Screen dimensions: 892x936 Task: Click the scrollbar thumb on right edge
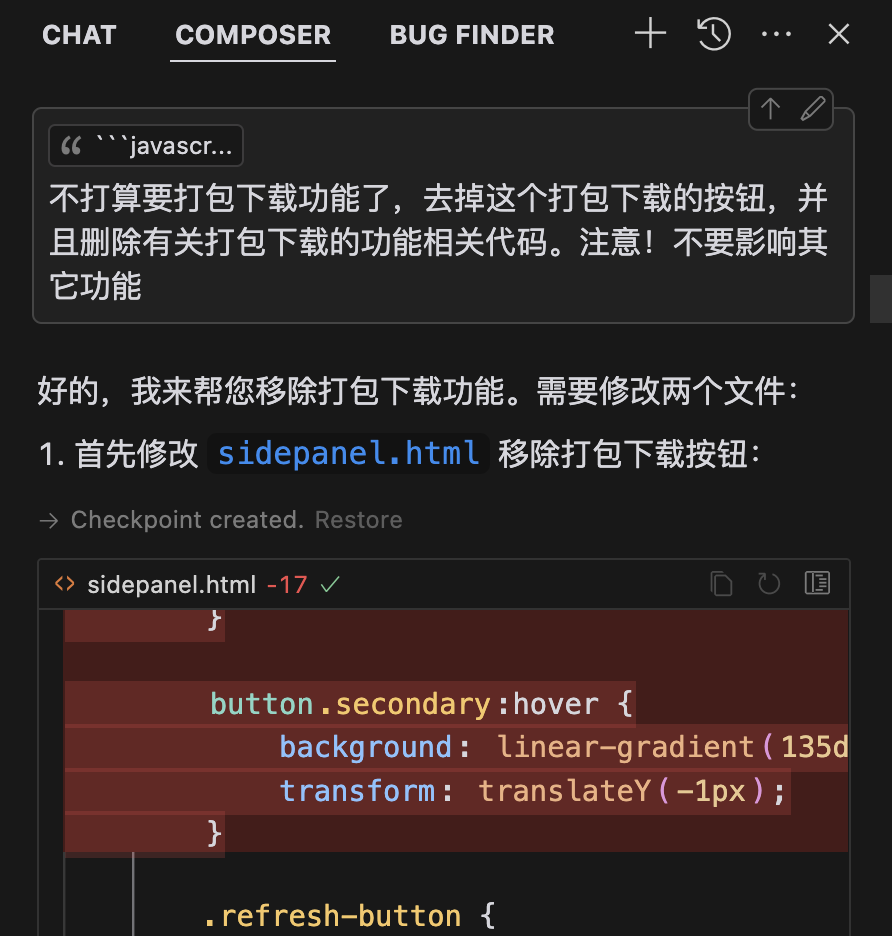(x=881, y=298)
